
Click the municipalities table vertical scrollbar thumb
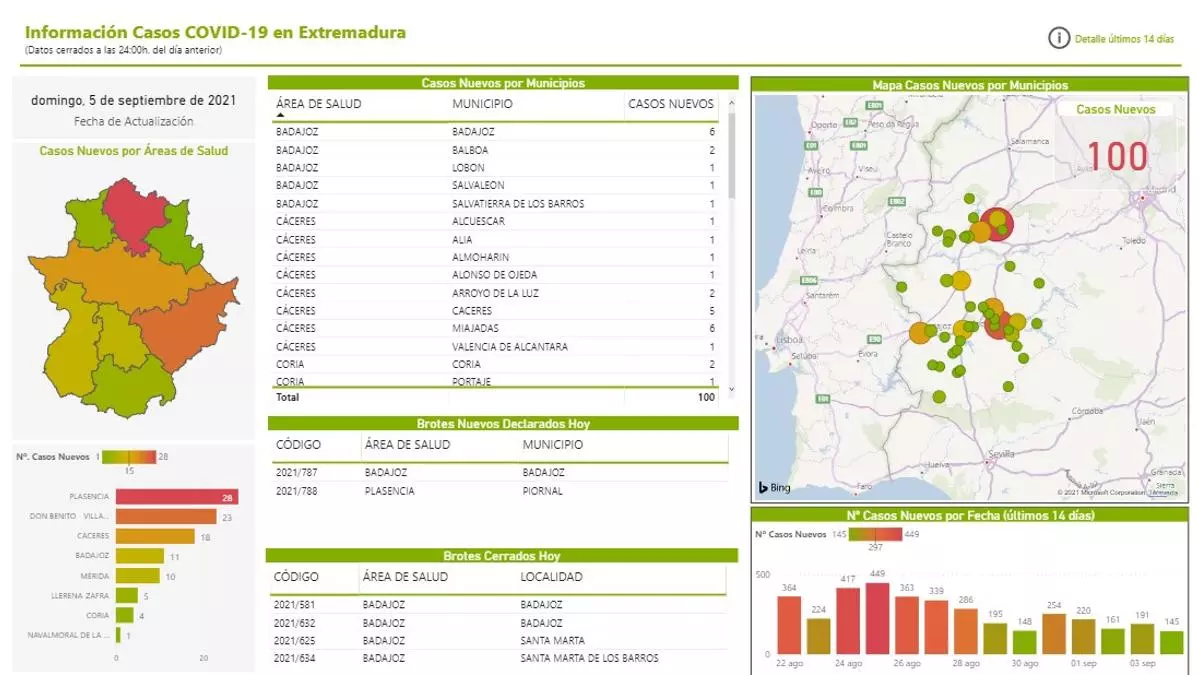pyautogui.click(x=731, y=155)
